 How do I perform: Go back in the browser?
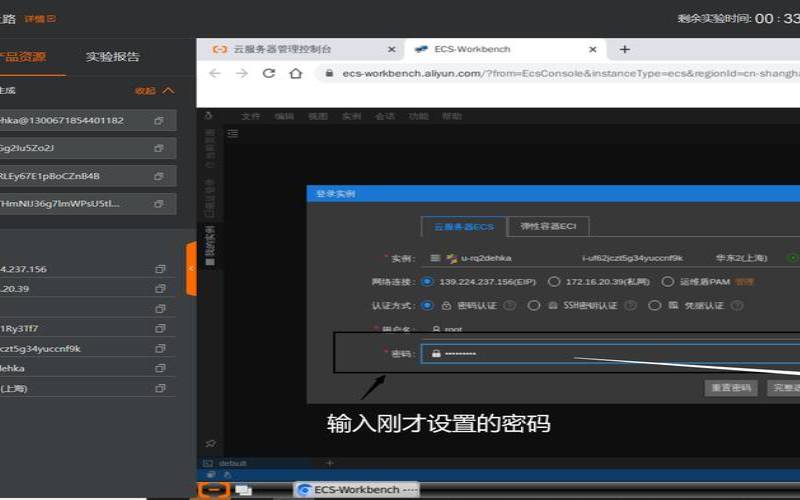click(215, 73)
